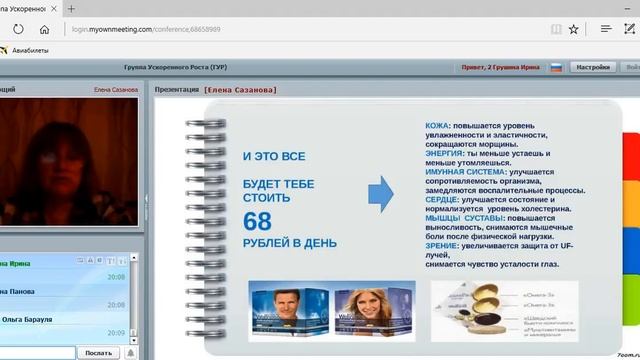
Task: Click the Презентация panel title
Action: click(177, 90)
